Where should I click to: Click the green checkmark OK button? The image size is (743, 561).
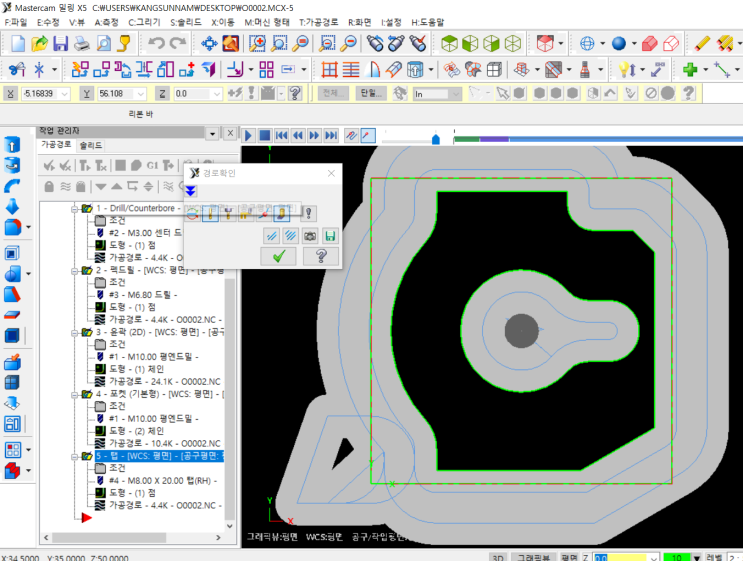278,257
